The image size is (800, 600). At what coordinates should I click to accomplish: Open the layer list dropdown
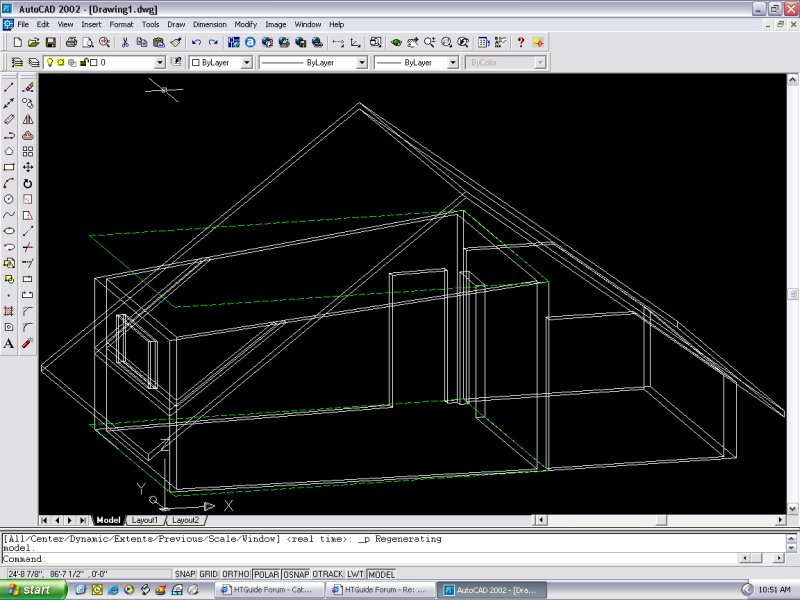click(x=159, y=62)
